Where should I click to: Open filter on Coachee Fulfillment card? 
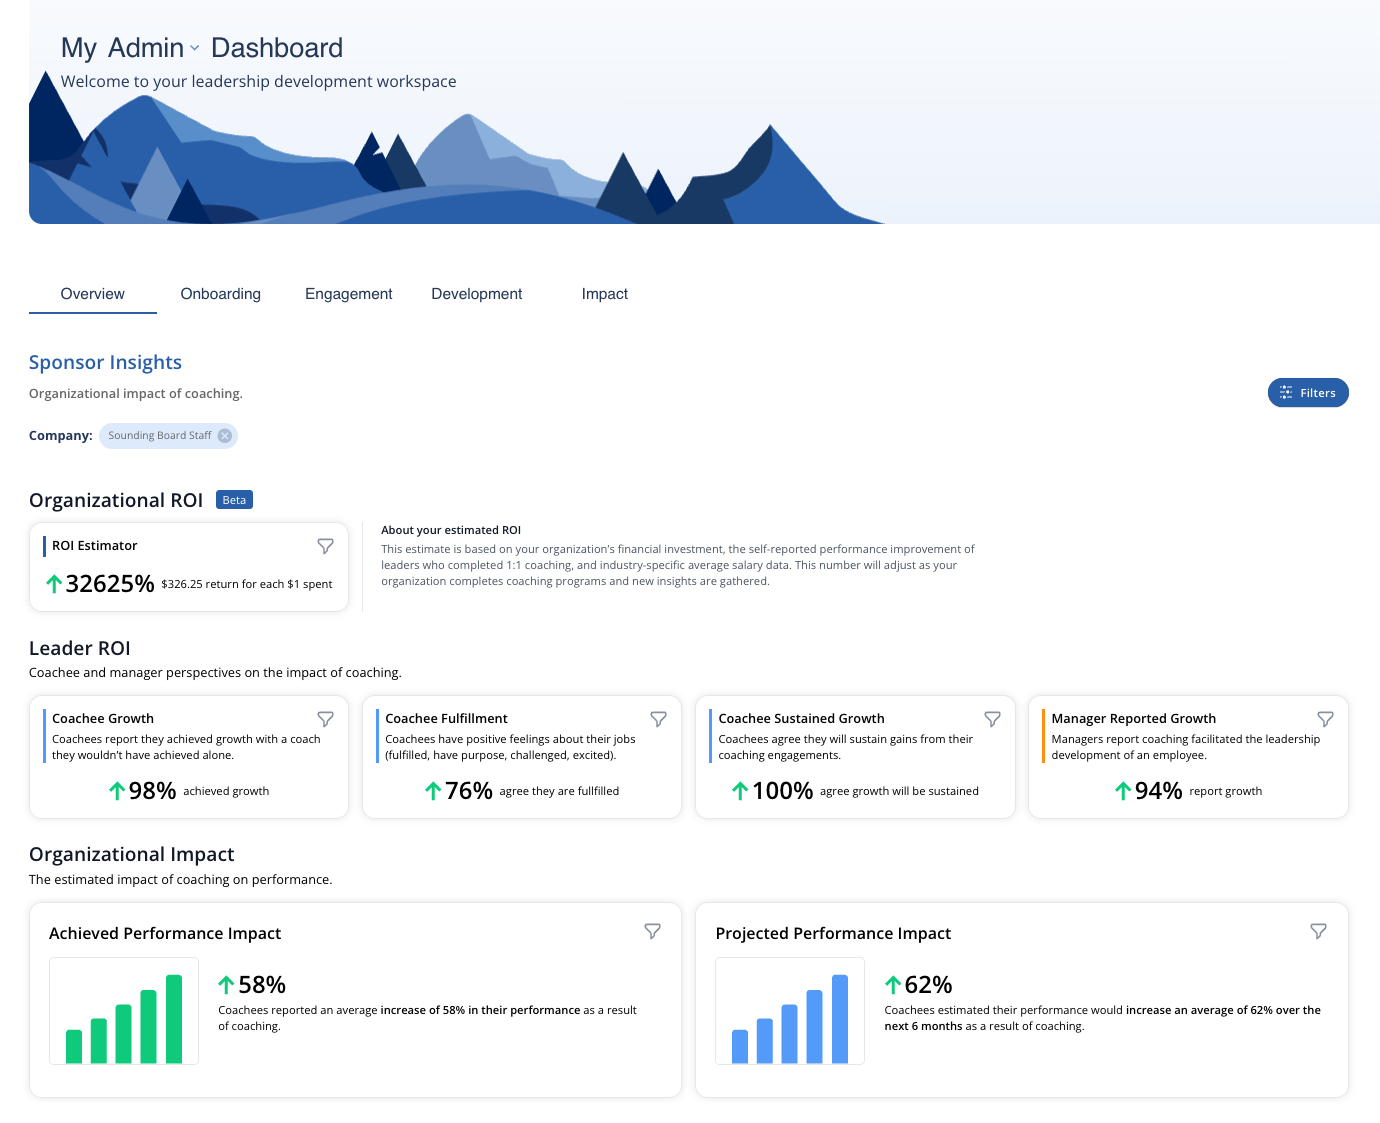(658, 719)
